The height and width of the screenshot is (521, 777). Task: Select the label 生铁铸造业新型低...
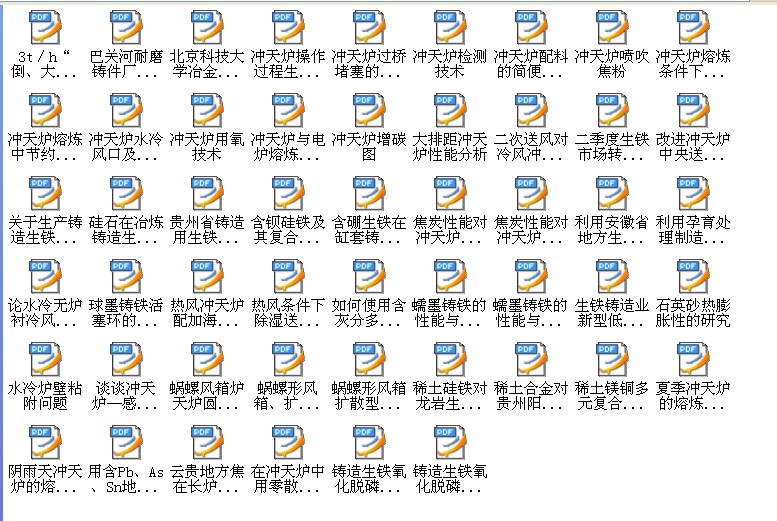(612, 312)
